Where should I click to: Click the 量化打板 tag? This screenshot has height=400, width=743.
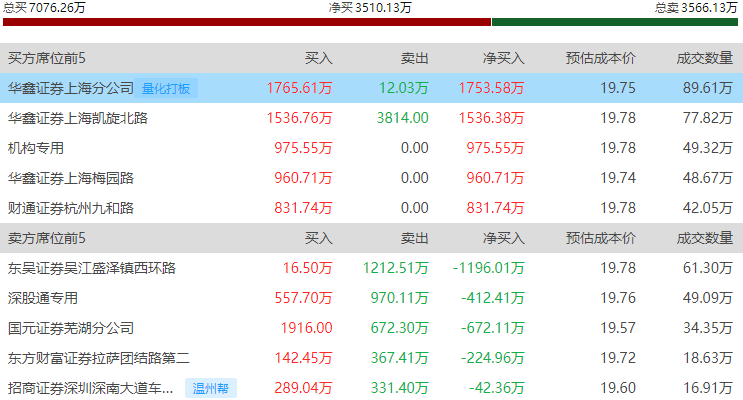166,88
